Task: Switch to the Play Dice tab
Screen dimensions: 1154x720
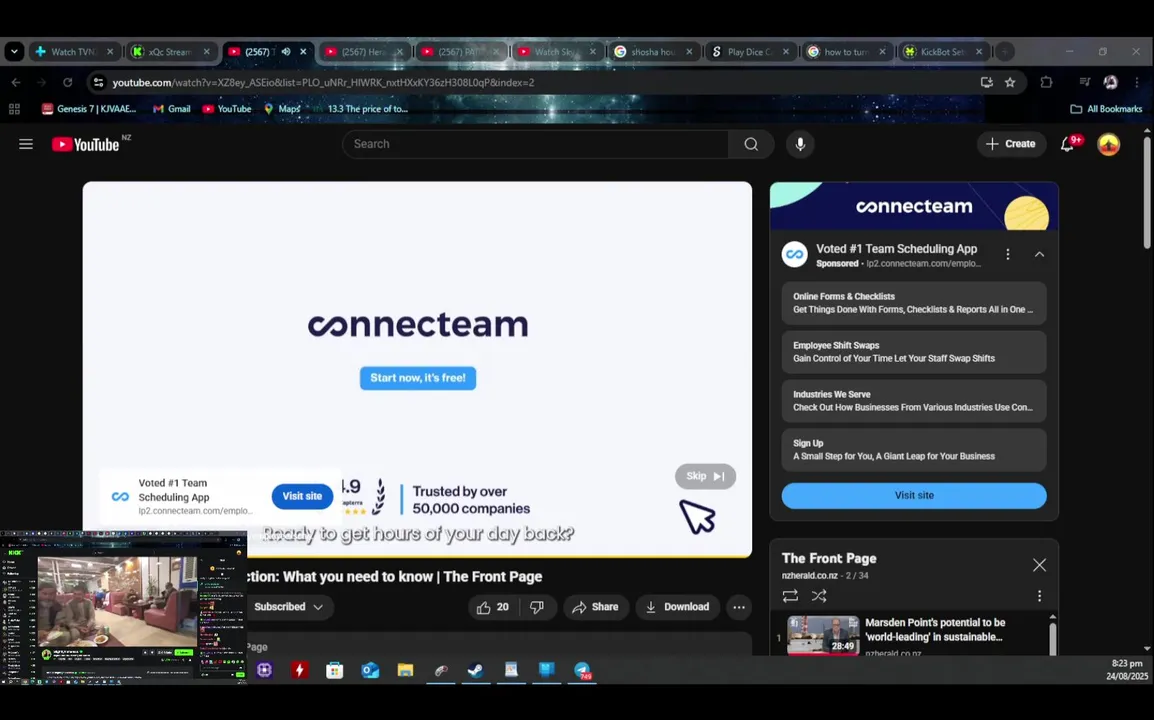Action: tap(749, 52)
